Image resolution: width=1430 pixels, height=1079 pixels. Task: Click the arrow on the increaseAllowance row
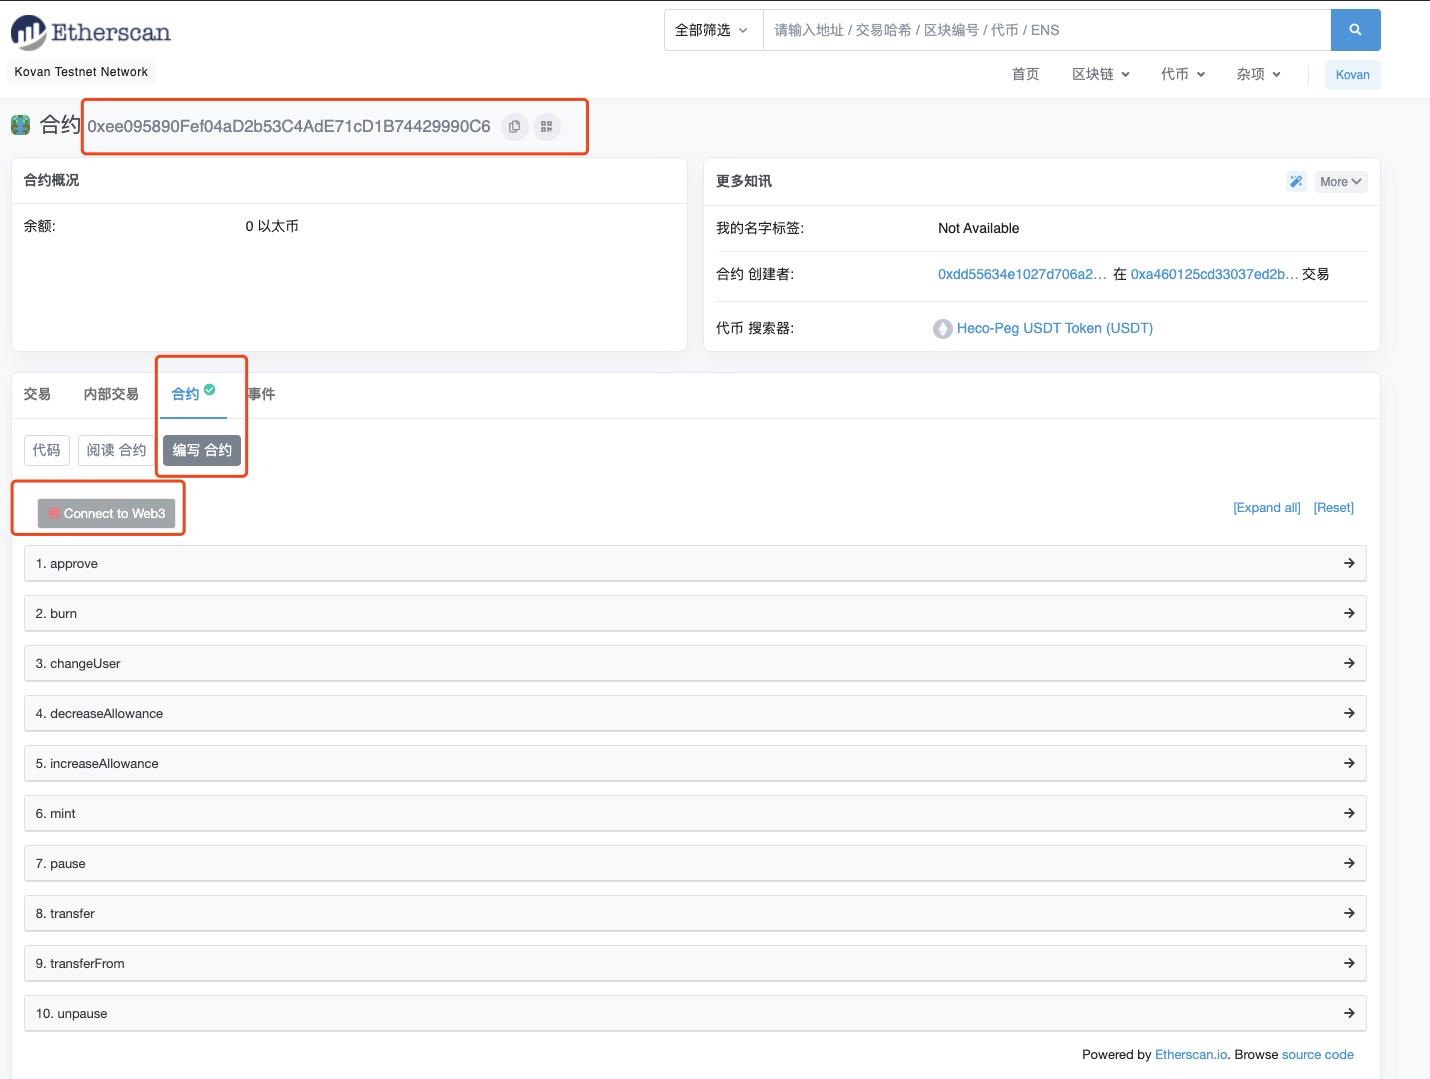click(x=1349, y=763)
